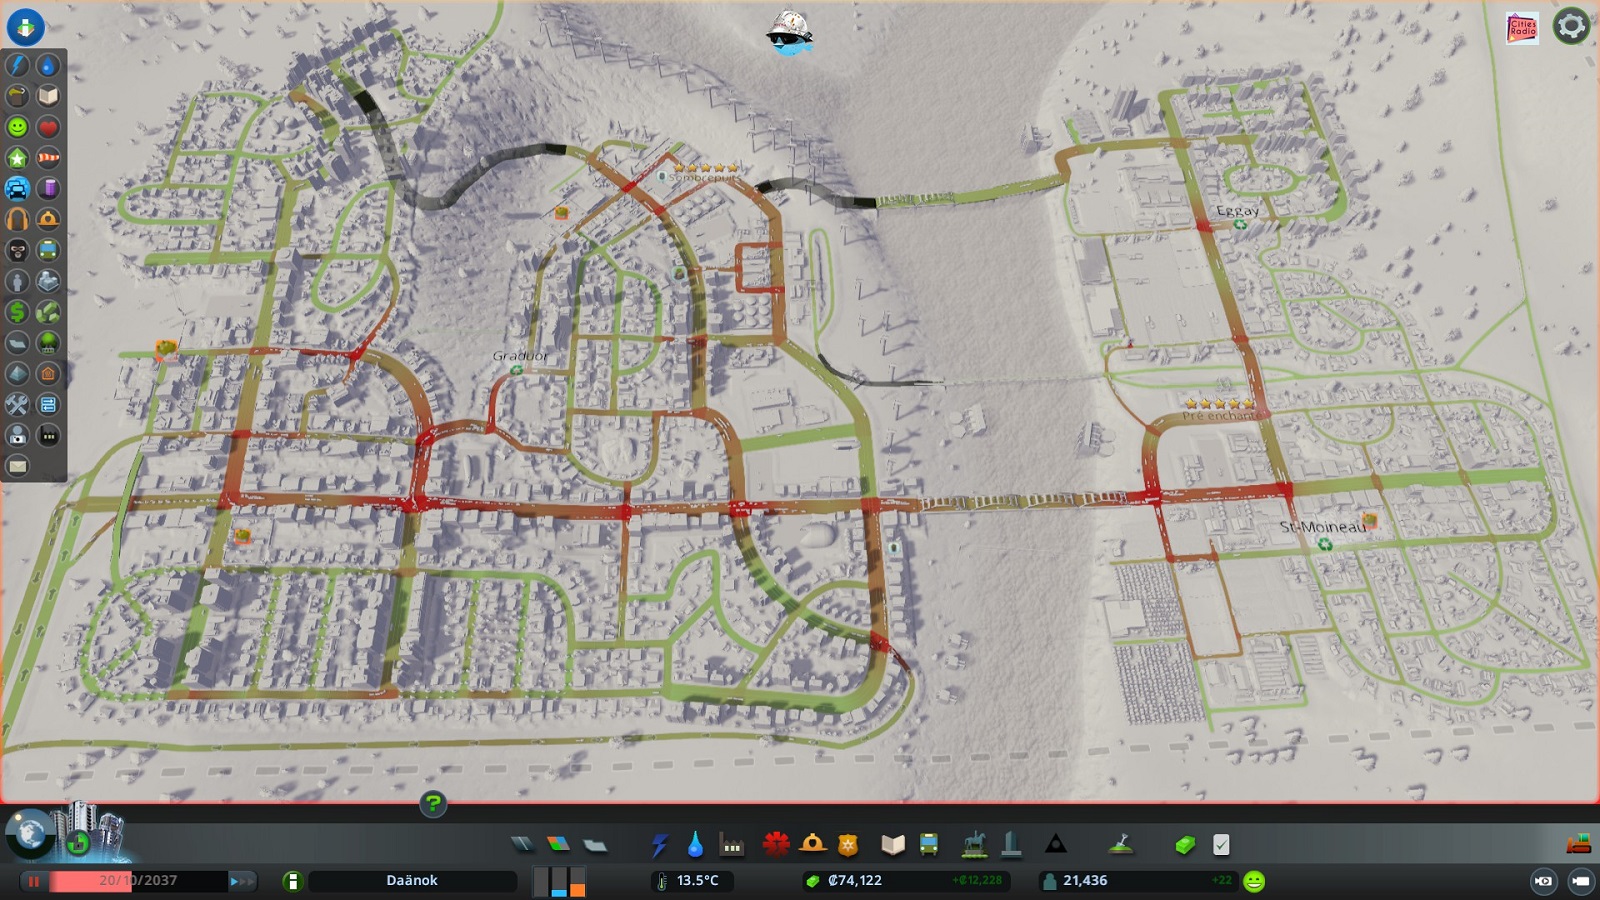This screenshot has height=900, width=1600.
Task: Click the Roads build menu icon
Action: point(522,845)
